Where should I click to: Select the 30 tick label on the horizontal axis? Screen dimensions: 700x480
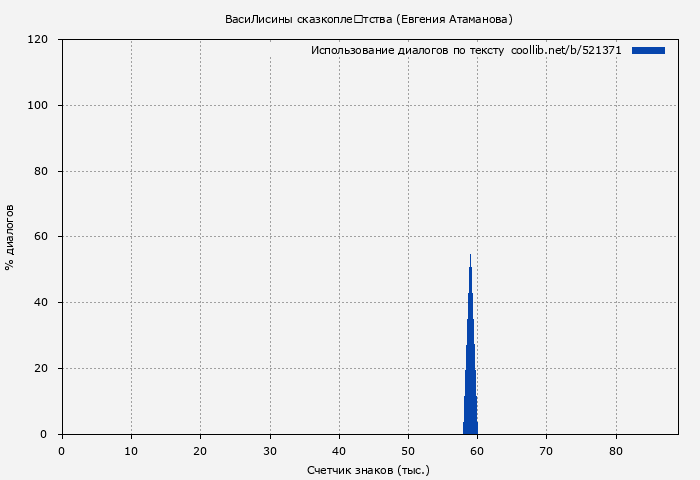269,450
